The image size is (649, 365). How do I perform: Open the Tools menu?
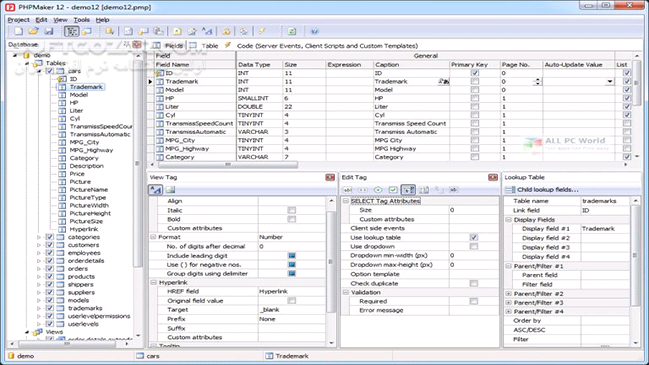click(x=82, y=19)
